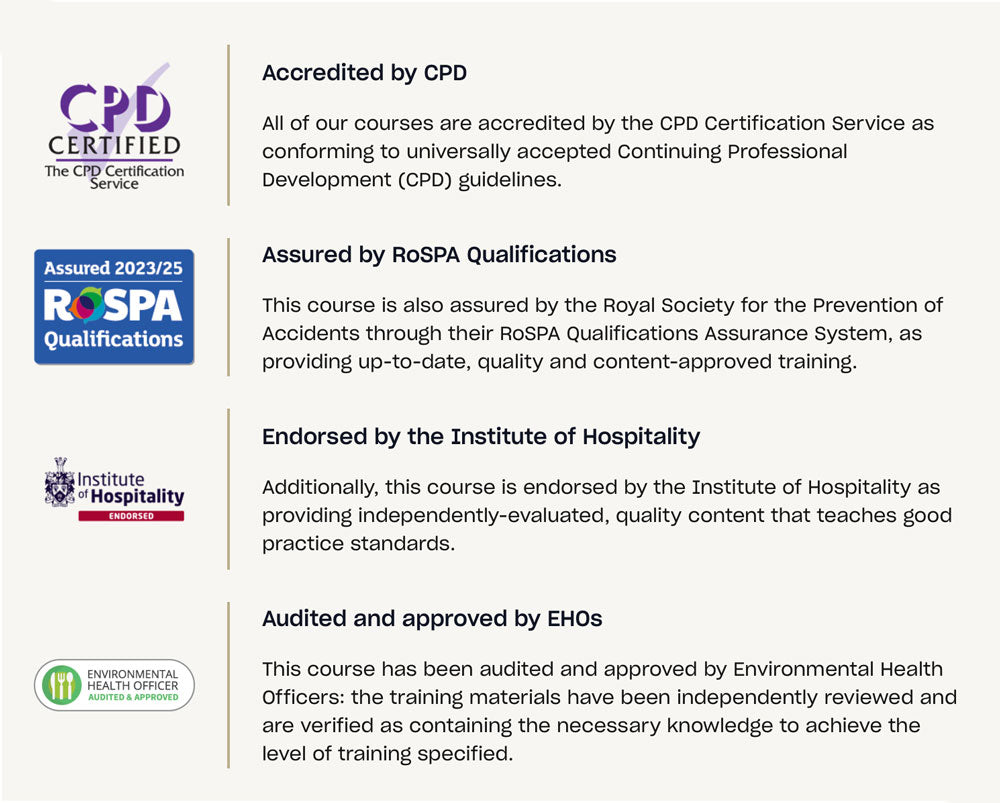The height and width of the screenshot is (803, 1000).
Task: Click the paragraph about CPD Certification Service guidelines
Action: [x=598, y=152]
